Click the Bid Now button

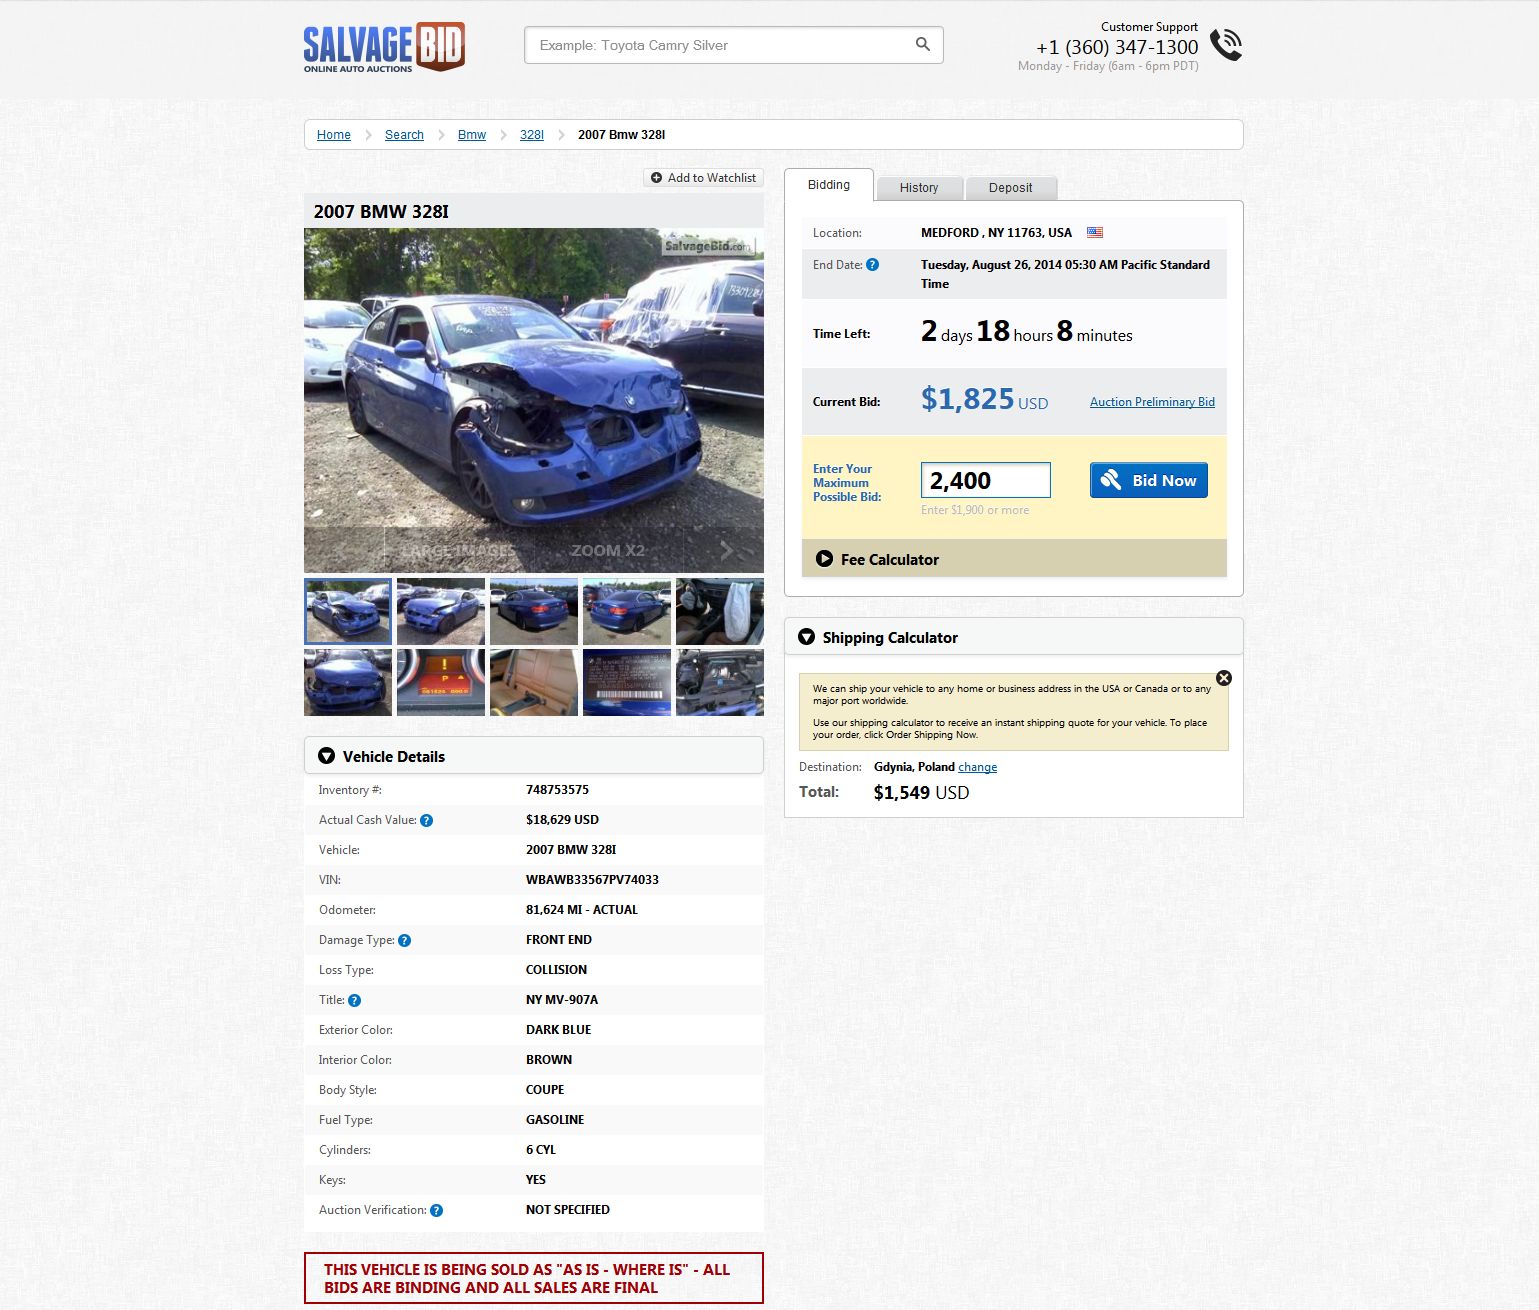(x=1149, y=480)
